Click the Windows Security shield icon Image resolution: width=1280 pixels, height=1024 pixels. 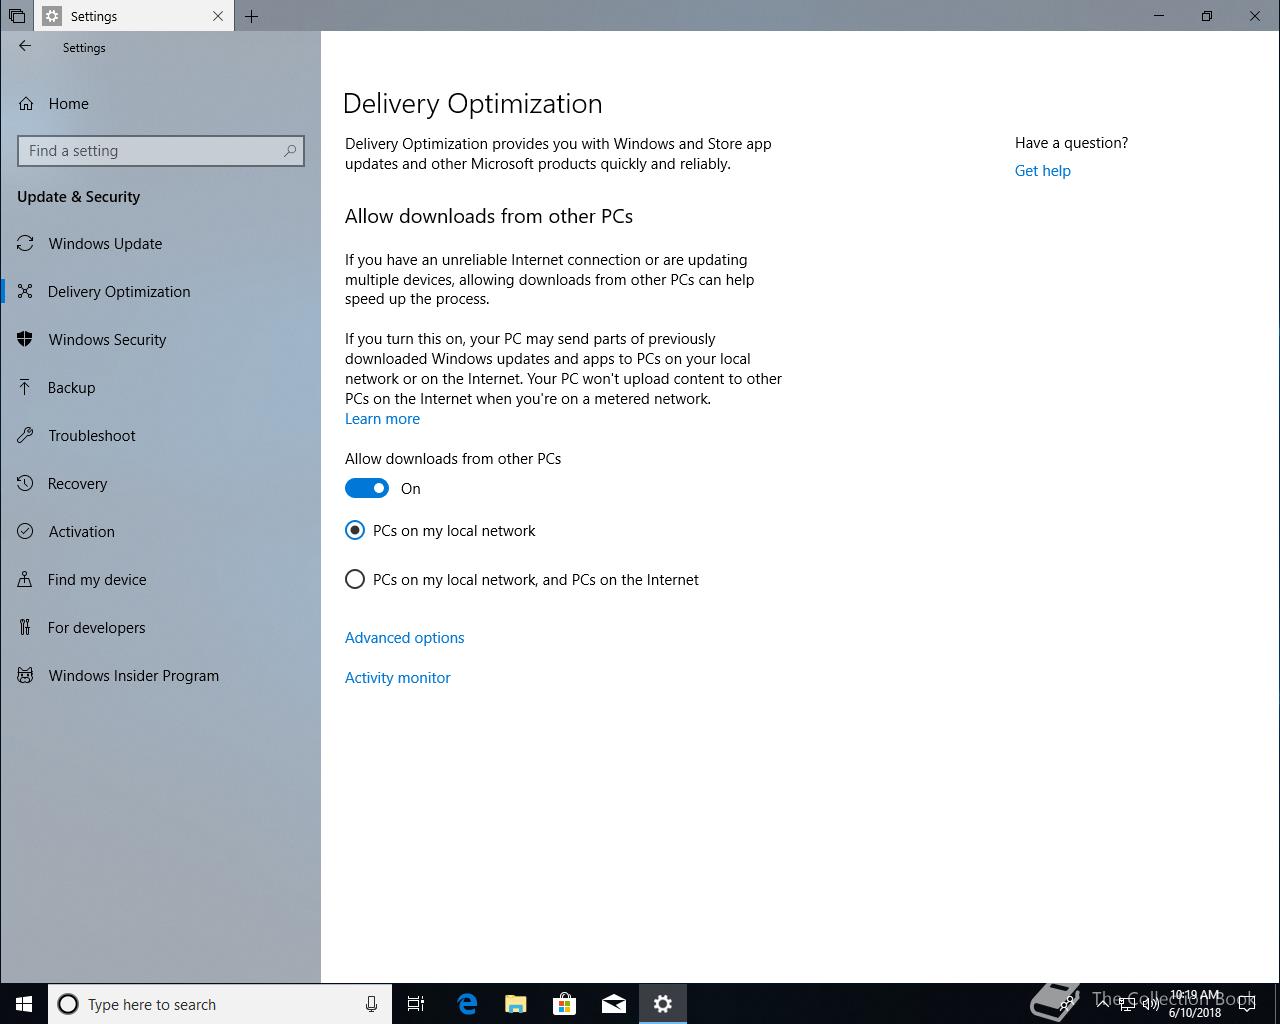[25, 340]
